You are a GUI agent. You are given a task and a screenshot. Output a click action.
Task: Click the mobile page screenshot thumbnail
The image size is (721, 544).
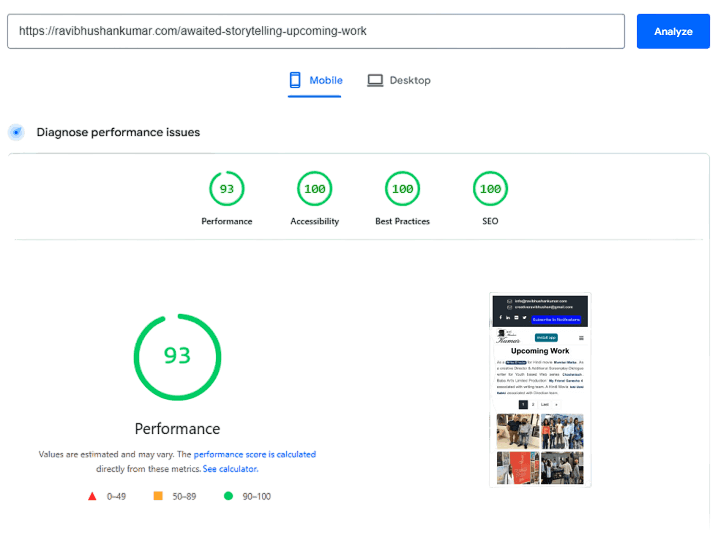click(540, 390)
